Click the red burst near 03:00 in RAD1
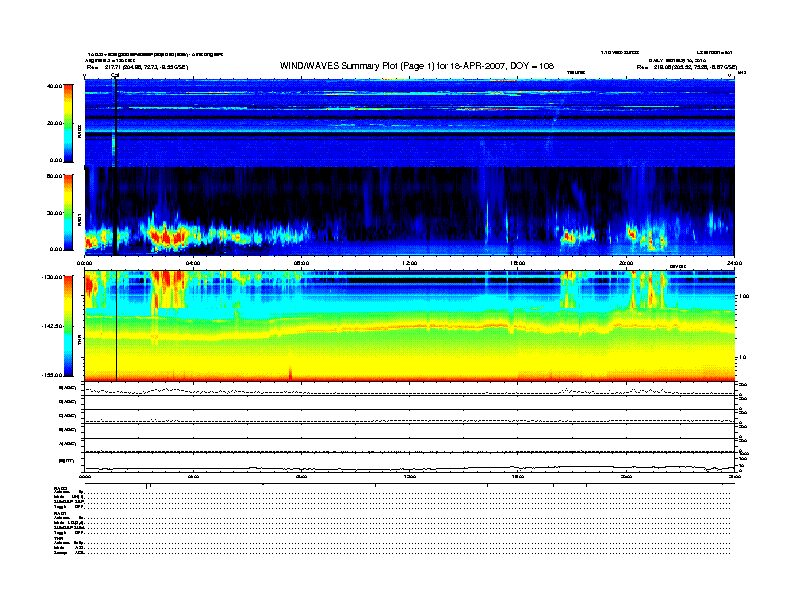Screen dimensions: 792x612 point(169,236)
